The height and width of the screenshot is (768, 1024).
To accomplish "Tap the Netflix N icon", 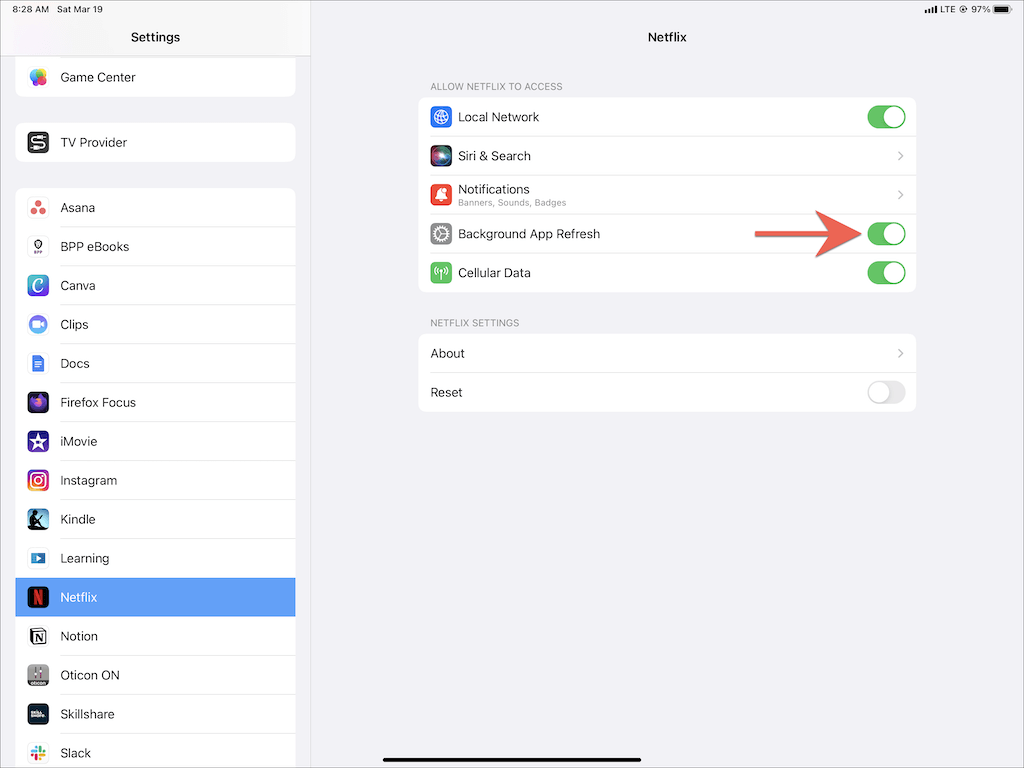I will click(x=38, y=597).
